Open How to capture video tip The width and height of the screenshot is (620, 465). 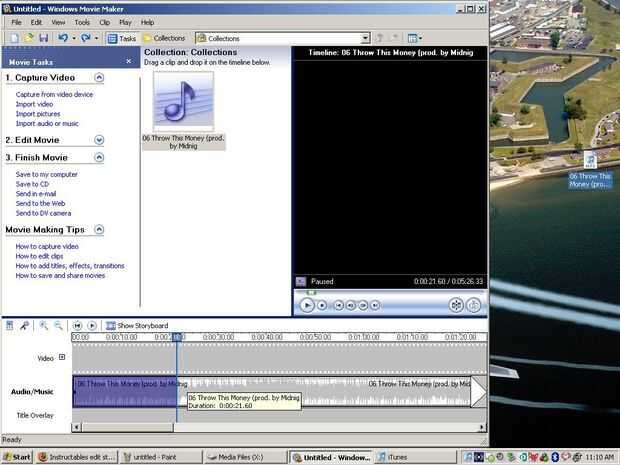(x=47, y=246)
